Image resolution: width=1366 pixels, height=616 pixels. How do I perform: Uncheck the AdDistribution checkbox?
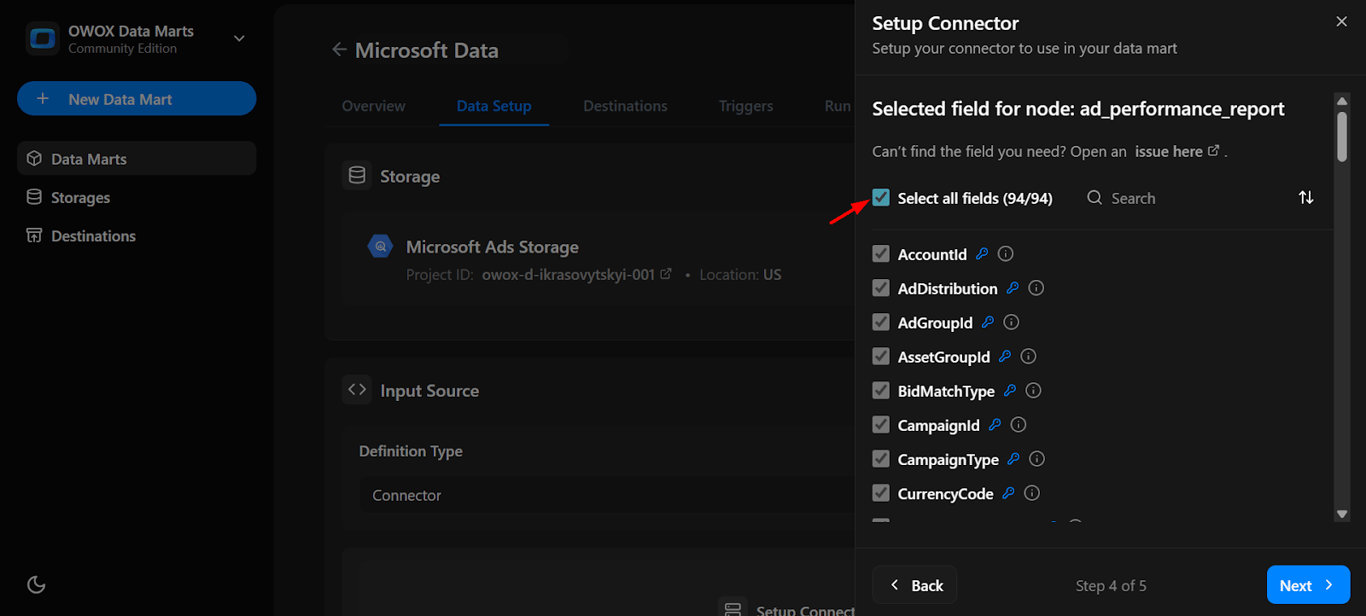pyautogui.click(x=881, y=288)
